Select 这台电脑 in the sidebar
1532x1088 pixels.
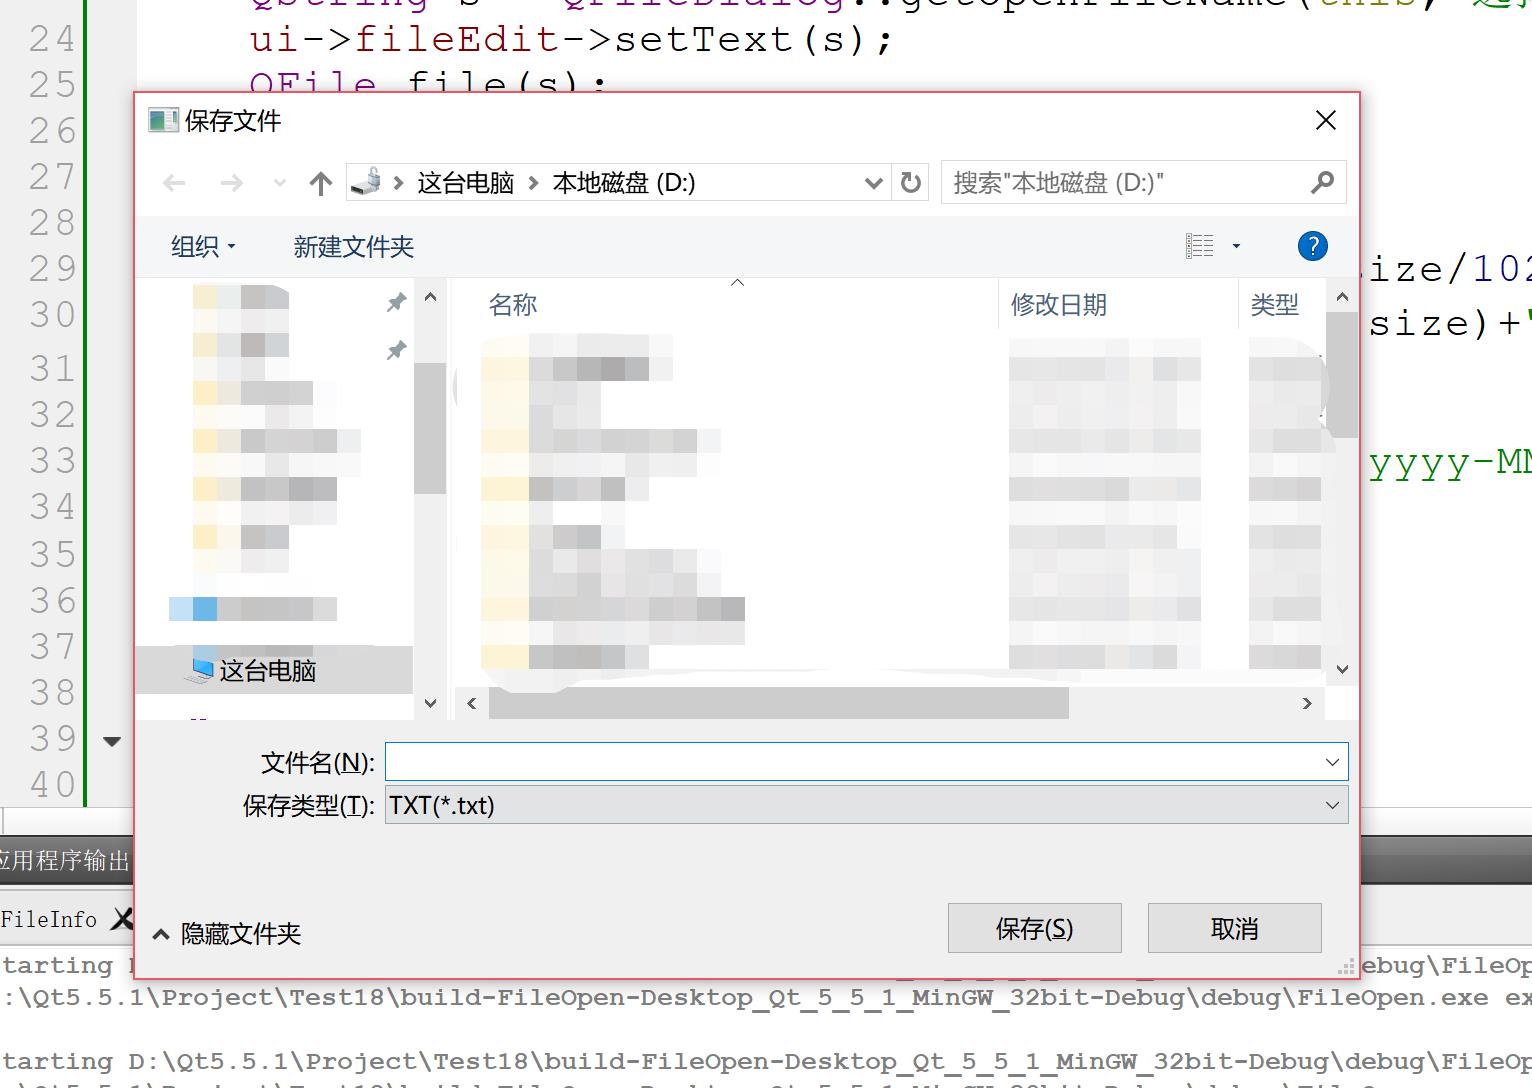click(266, 670)
